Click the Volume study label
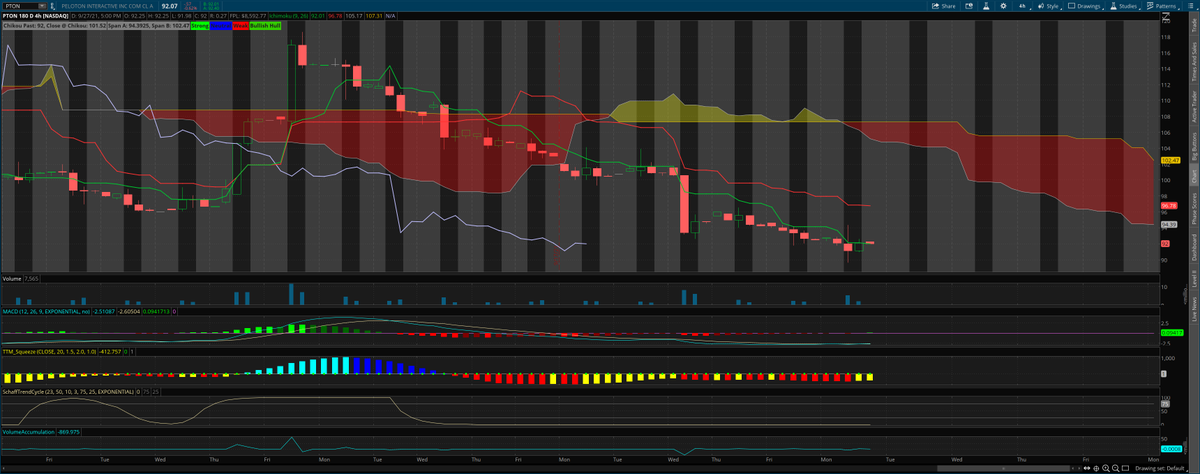The image size is (1200, 474). (x=11, y=277)
